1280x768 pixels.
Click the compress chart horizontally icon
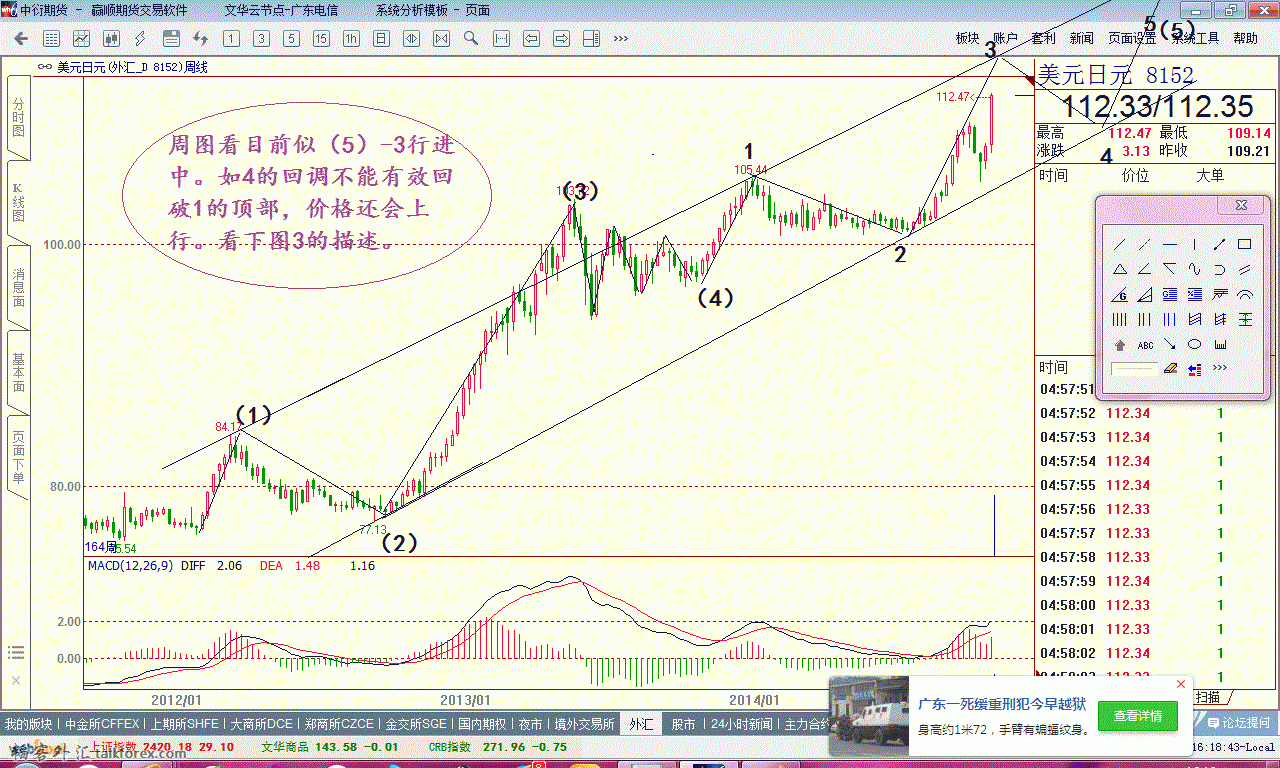441,39
